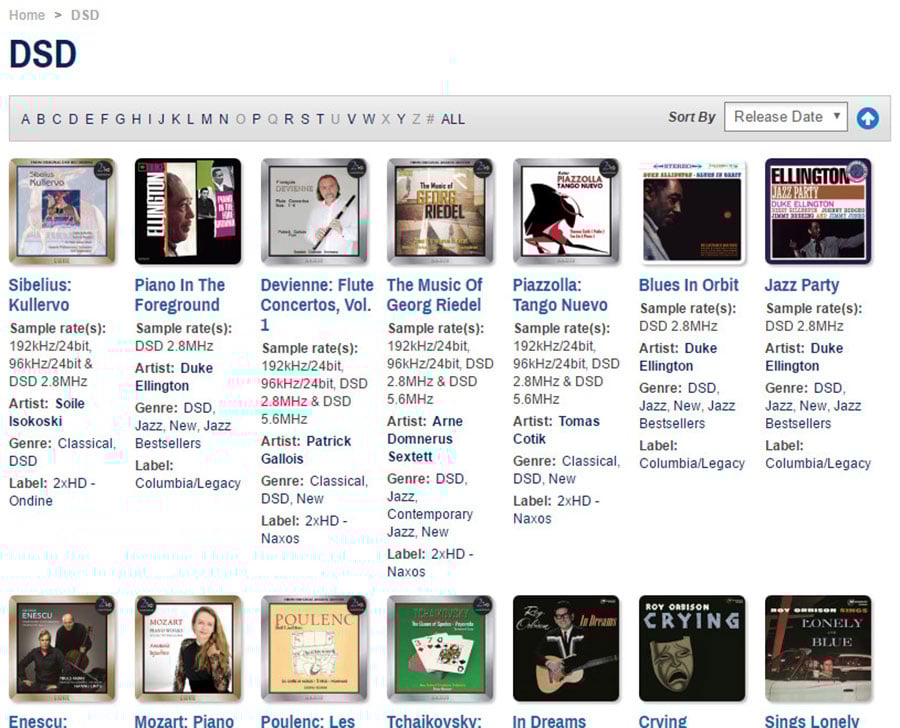Filter albums by letter D

tap(73, 119)
